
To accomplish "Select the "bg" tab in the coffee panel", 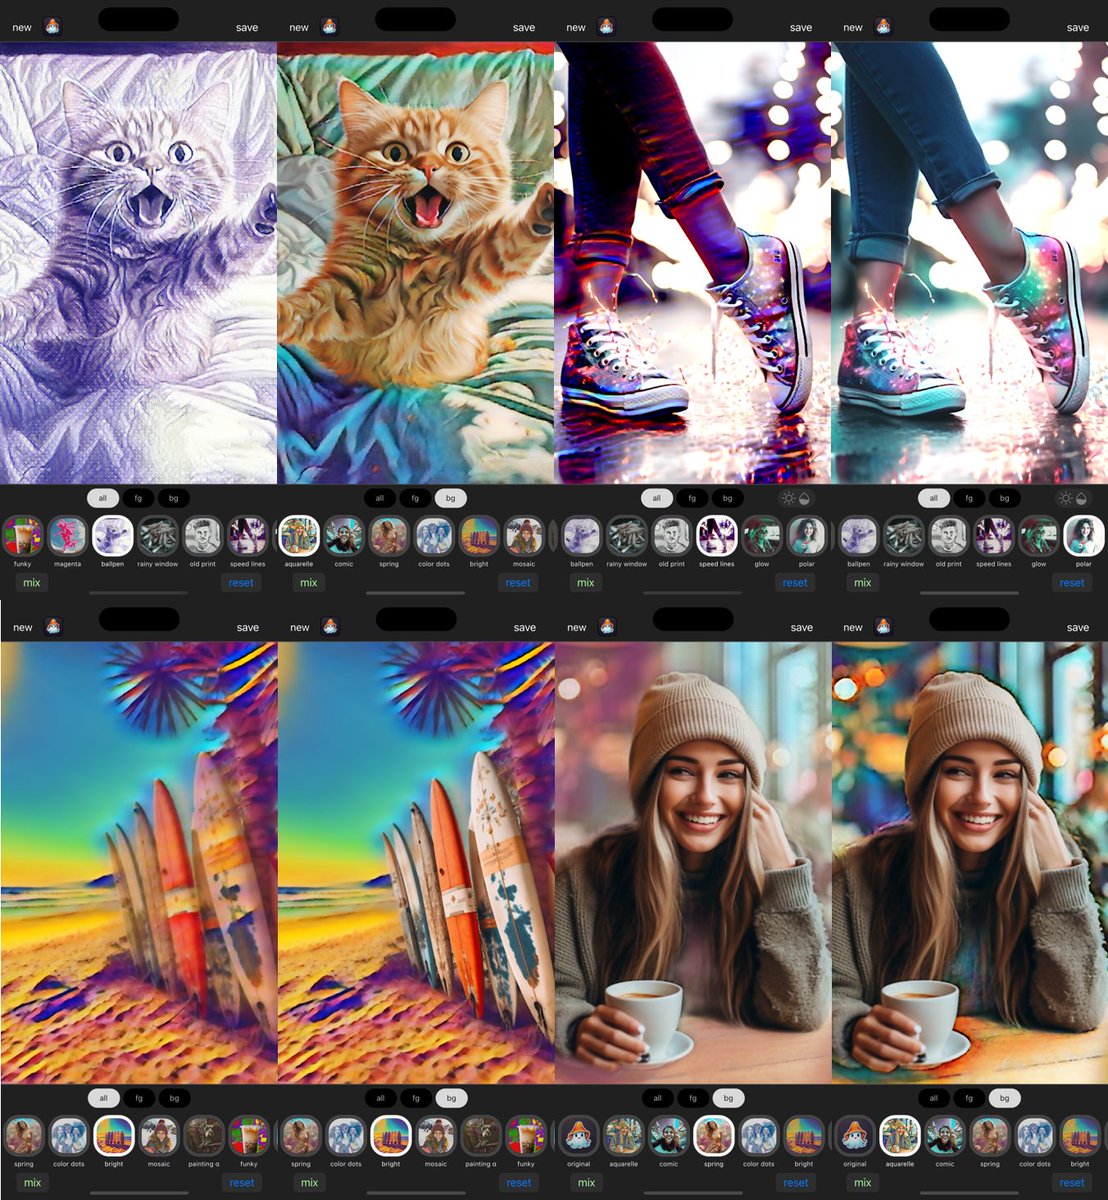I will 728,1098.
